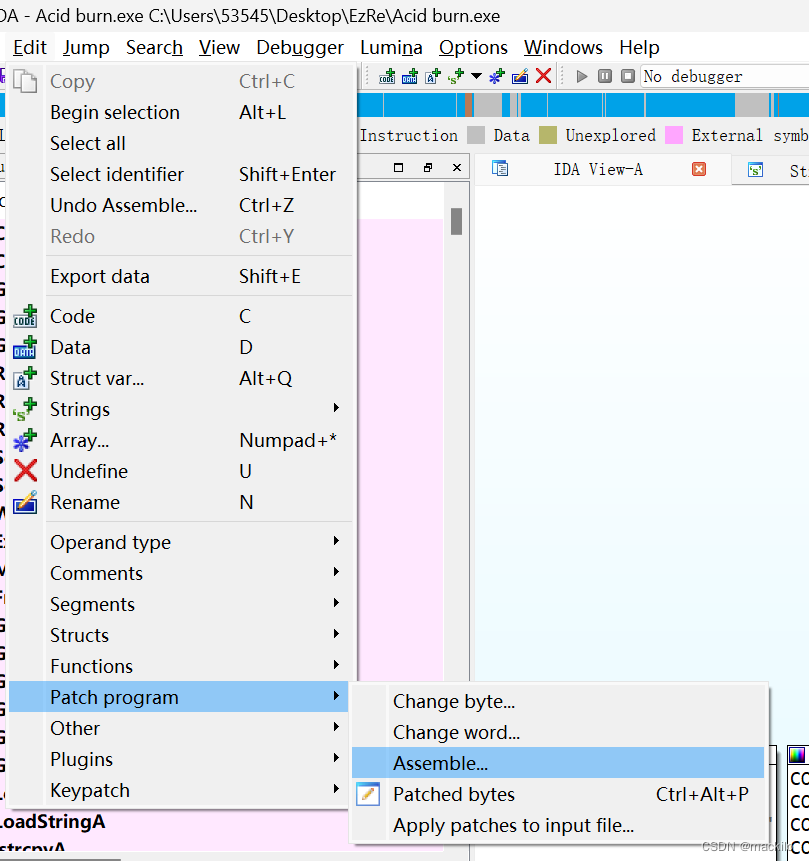Viewport: 809px width, 861px height.
Task: Open the Options menu
Action: tap(473, 48)
